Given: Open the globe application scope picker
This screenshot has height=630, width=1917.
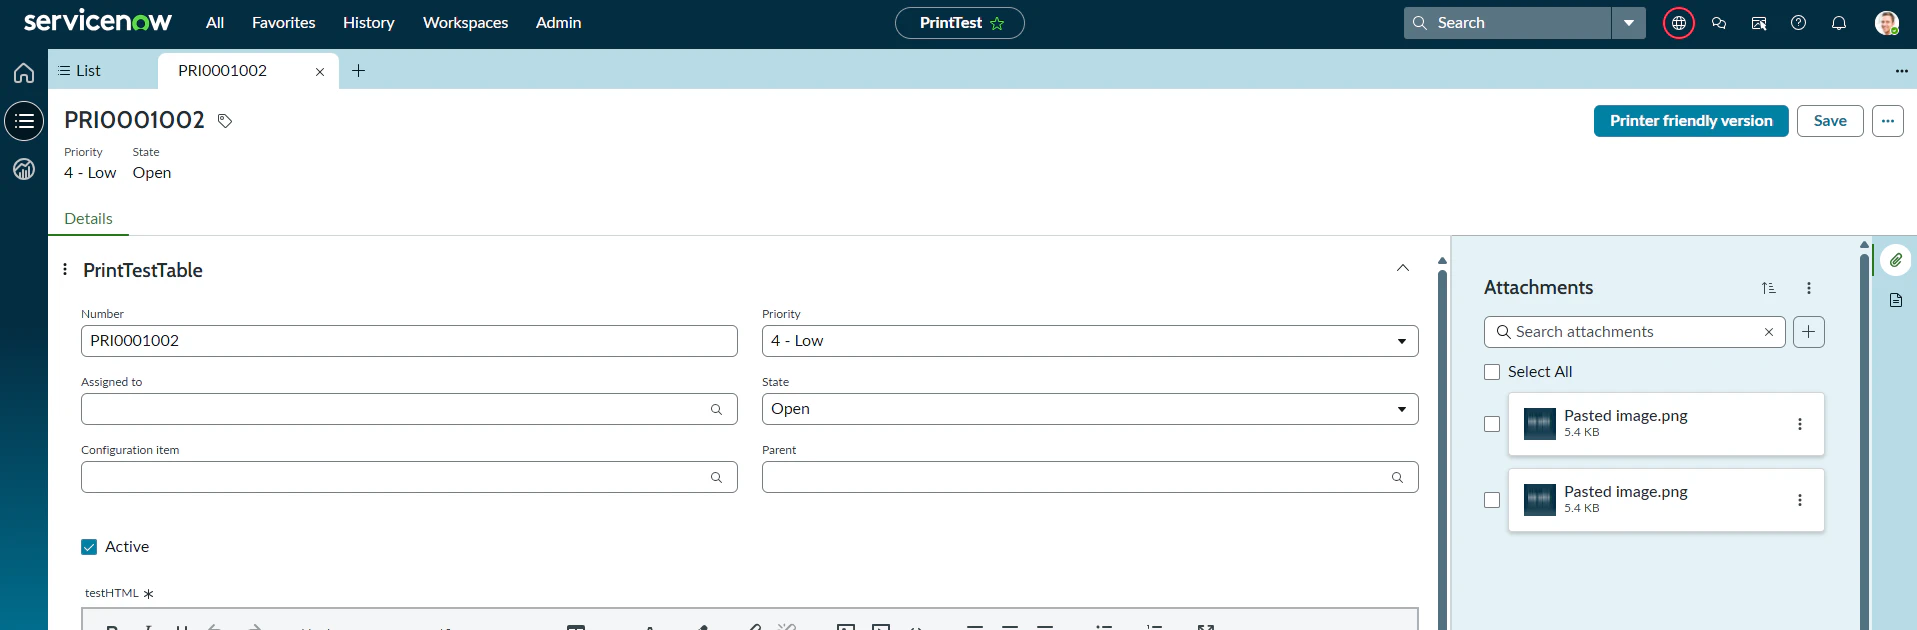Looking at the screenshot, I should click(1679, 23).
